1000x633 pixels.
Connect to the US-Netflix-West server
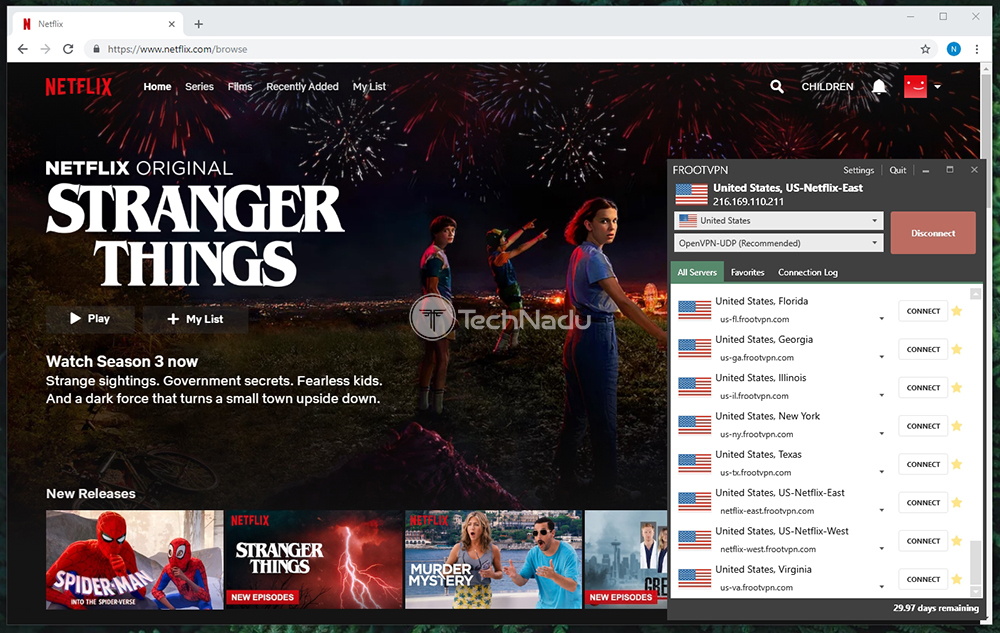[923, 541]
